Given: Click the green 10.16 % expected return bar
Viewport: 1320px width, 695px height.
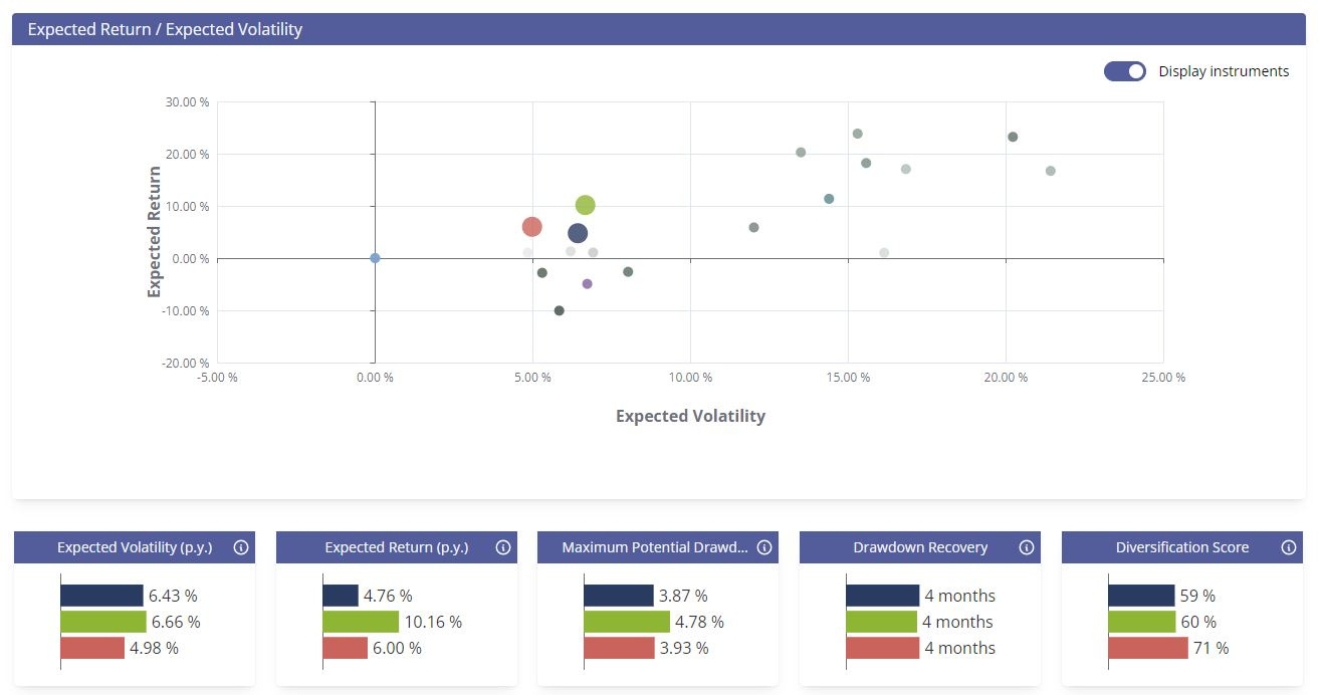Looking at the screenshot, I should coord(360,622).
